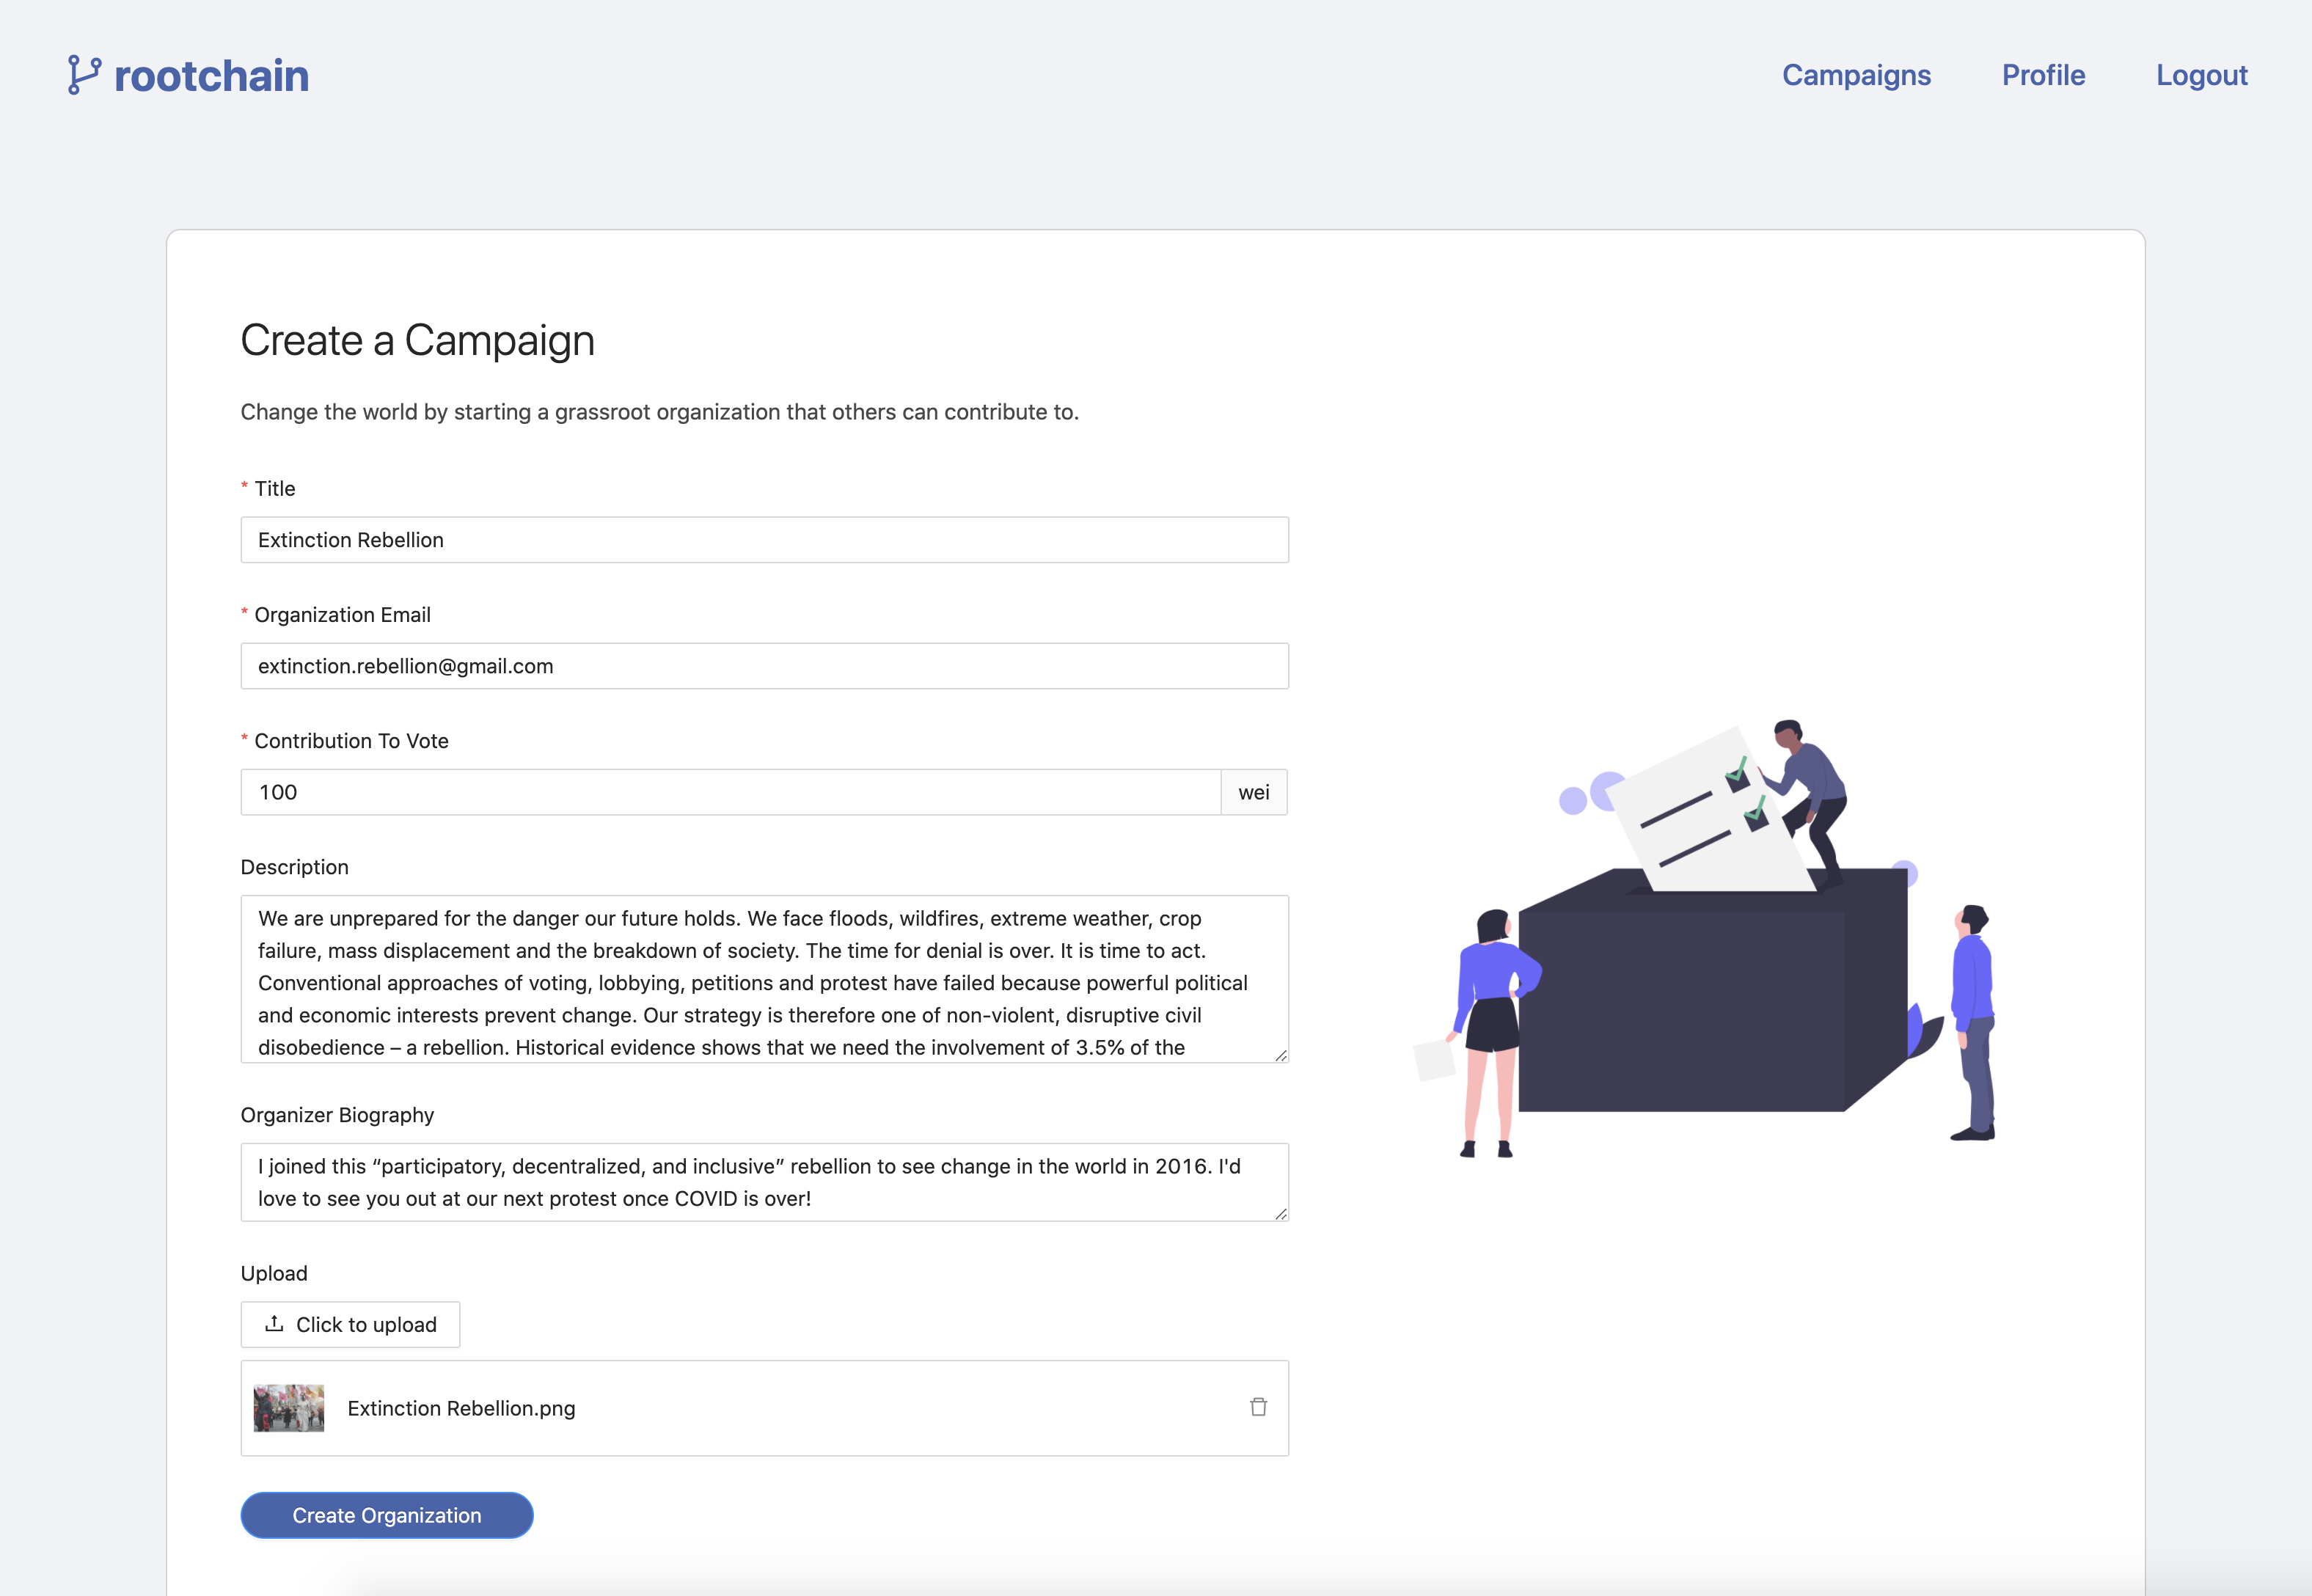
Task: Click the rootchain branch logo icon
Action: 84,75
